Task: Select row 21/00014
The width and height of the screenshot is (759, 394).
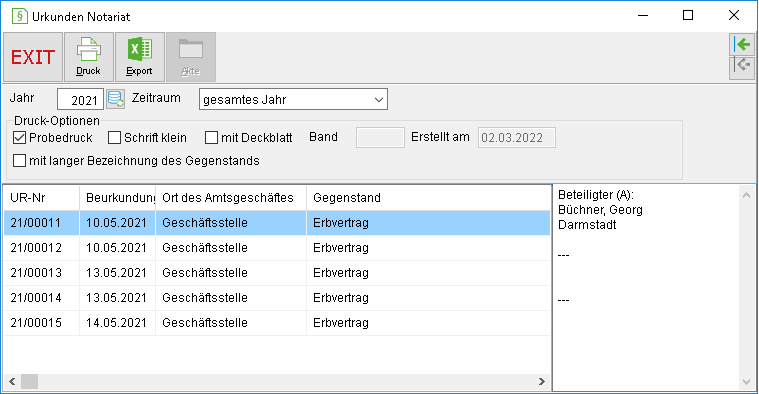Action: point(277,298)
